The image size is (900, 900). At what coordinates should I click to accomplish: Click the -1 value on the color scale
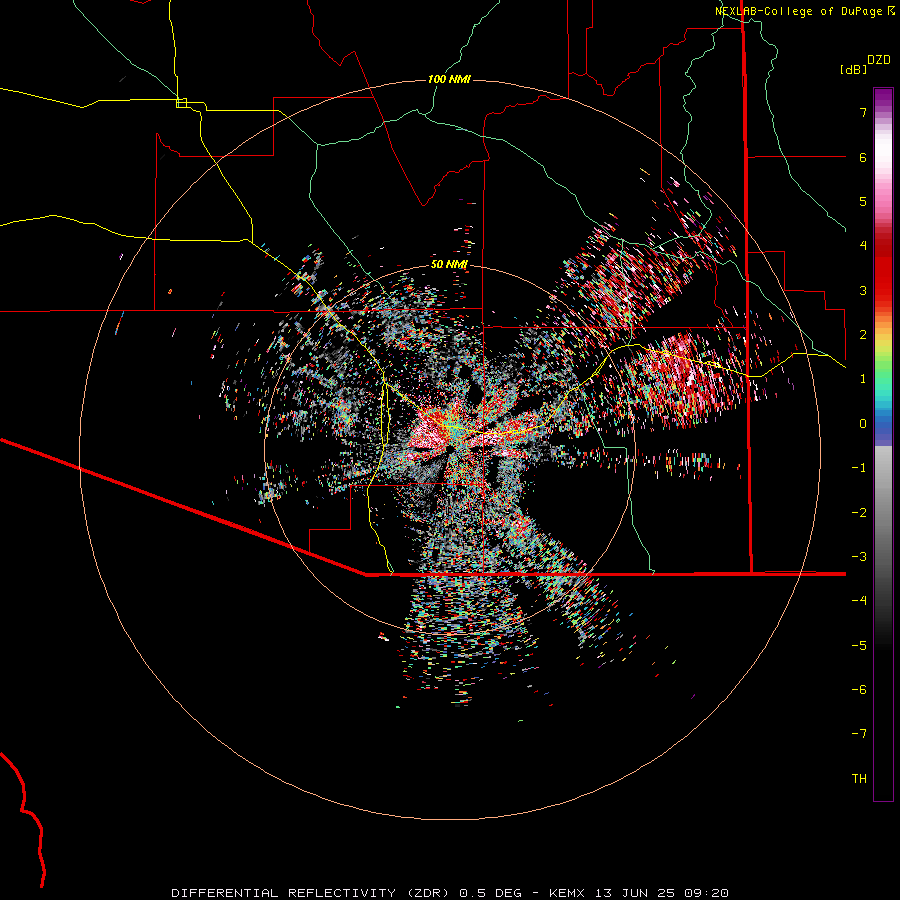(x=859, y=468)
